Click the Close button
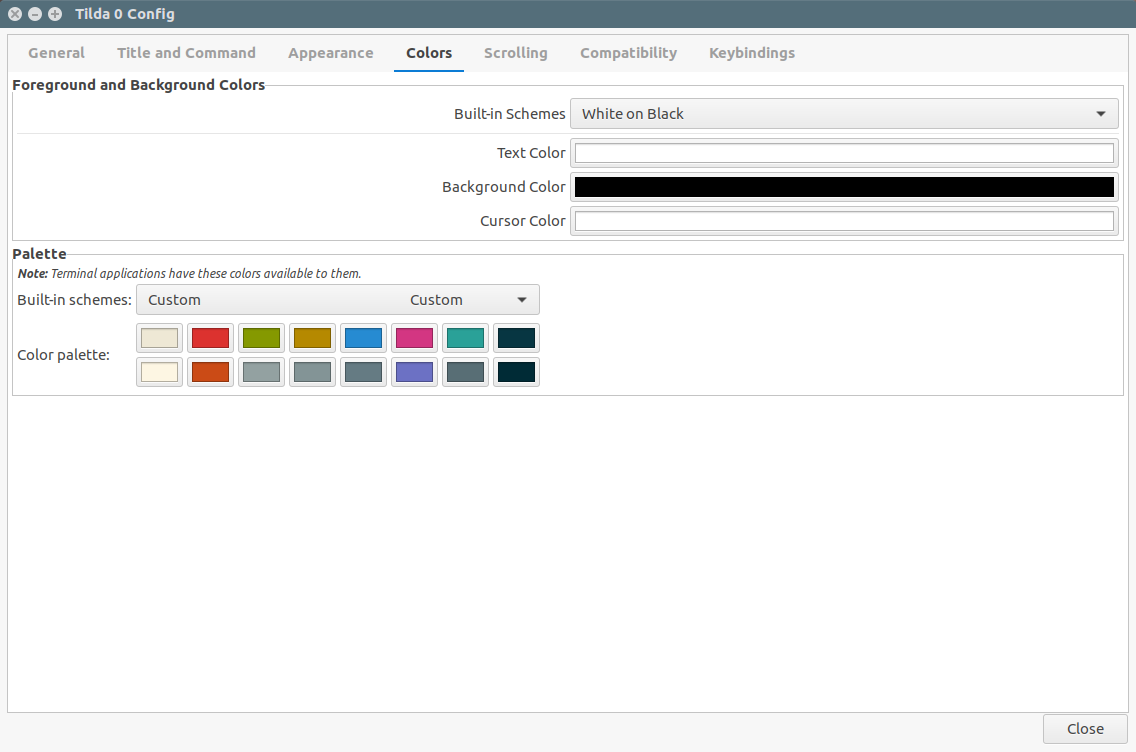1136x752 pixels. coord(1085,729)
